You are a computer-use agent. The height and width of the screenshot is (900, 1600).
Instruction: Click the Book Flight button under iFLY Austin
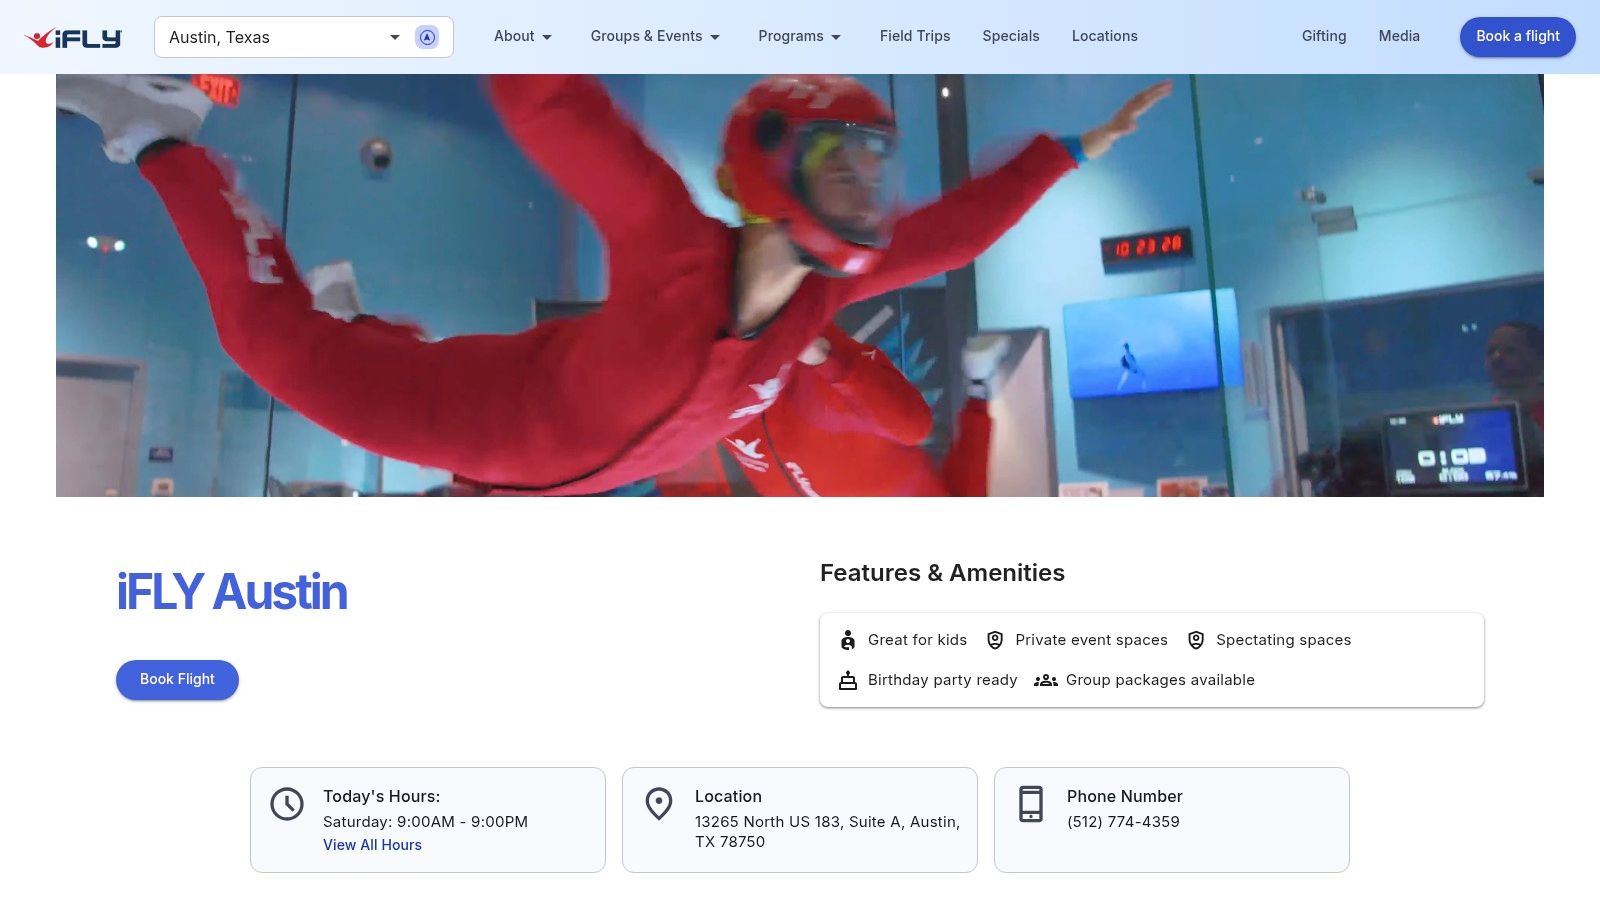click(x=177, y=680)
